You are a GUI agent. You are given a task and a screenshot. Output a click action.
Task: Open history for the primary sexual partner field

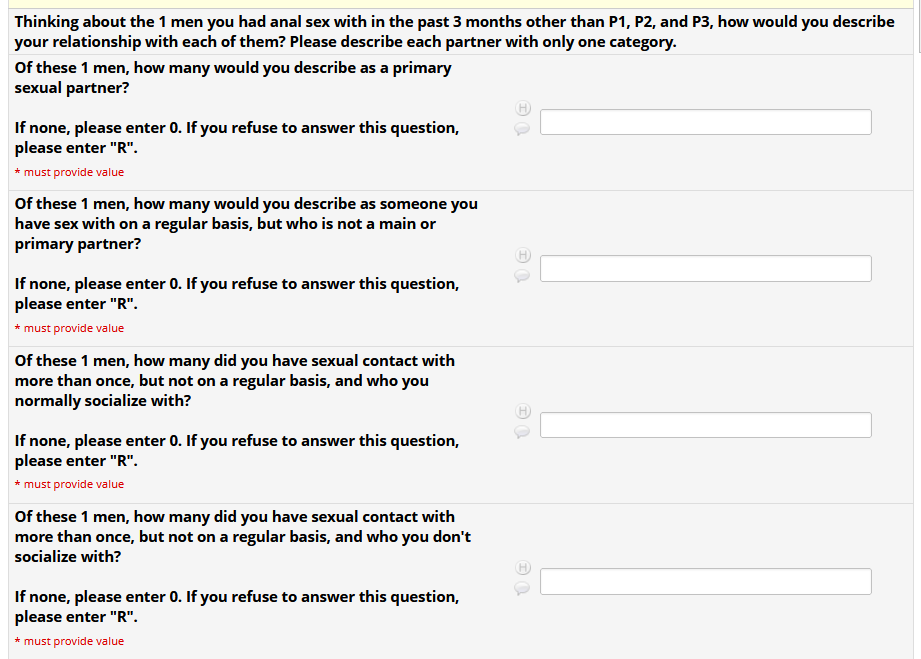click(x=521, y=108)
